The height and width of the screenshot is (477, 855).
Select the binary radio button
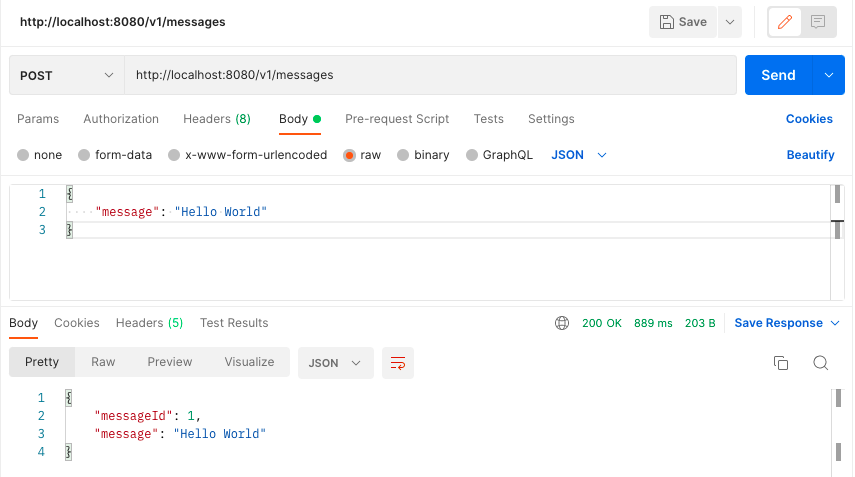tap(403, 155)
